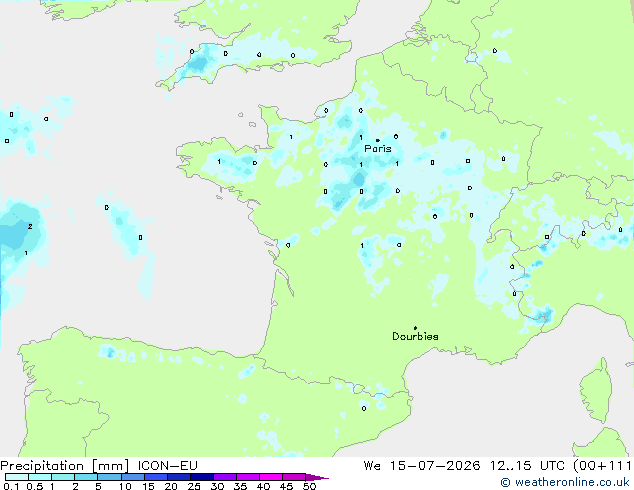Click the 'We 15-07-2026' forecast date
The image size is (634, 490).
point(422,466)
